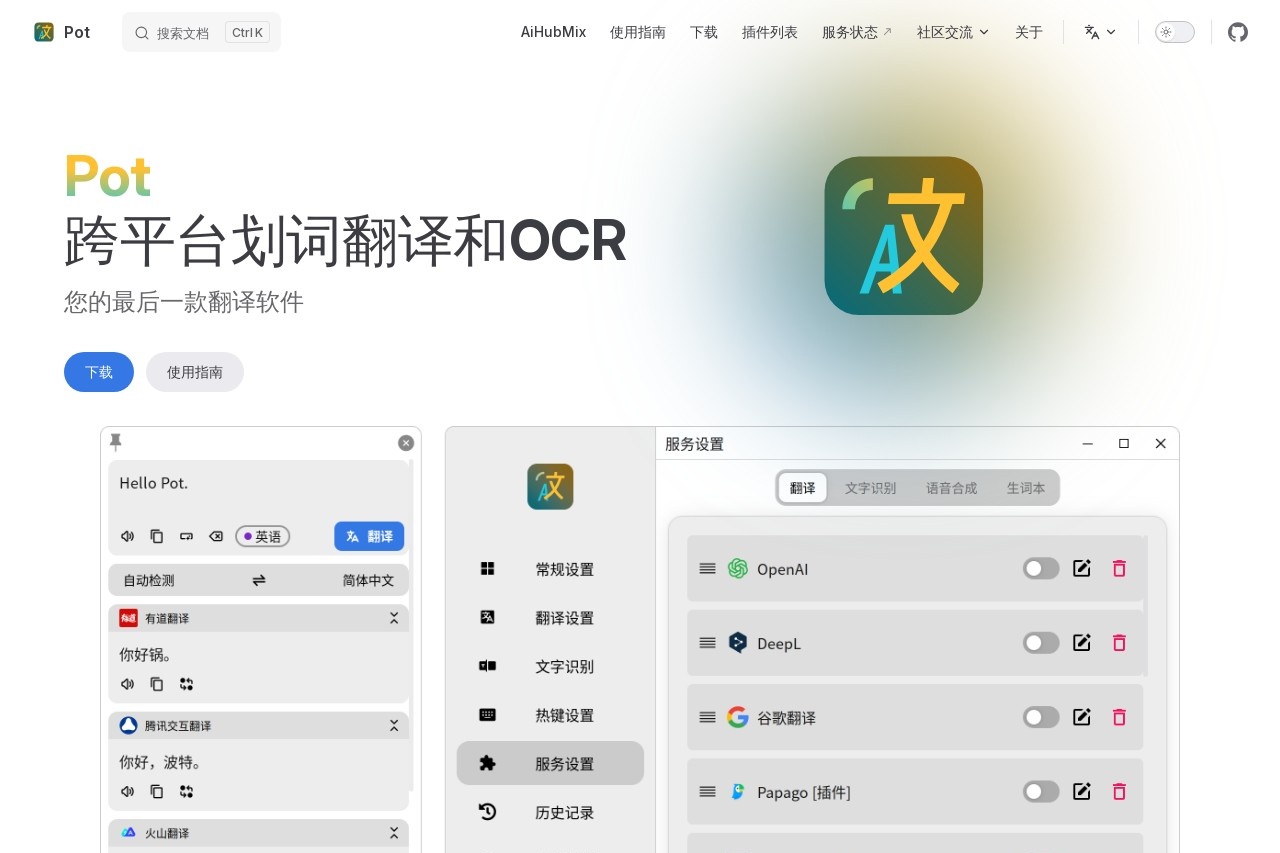The width and height of the screenshot is (1280, 853).
Task: Click the backspace clear icon beside 英语
Action: click(x=216, y=536)
